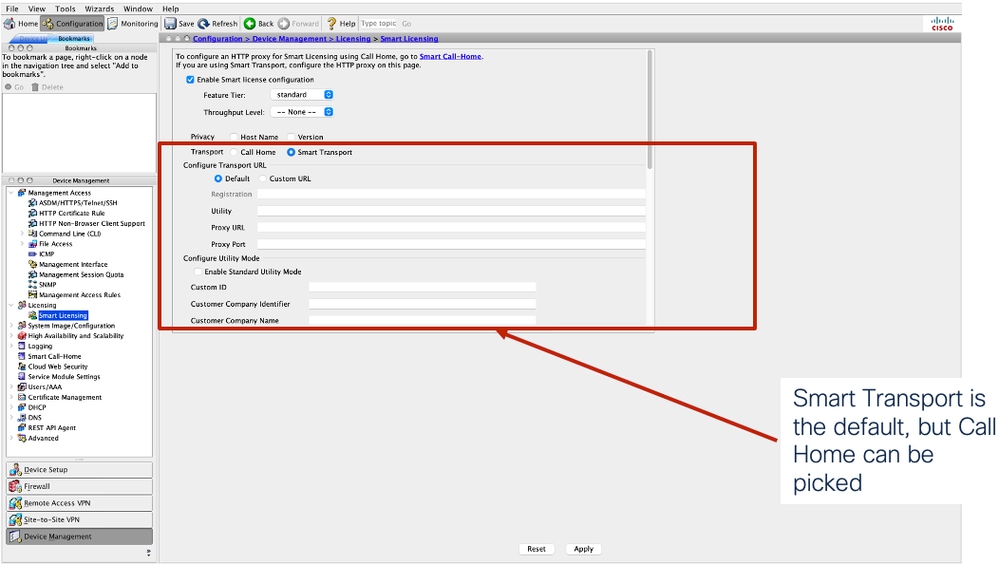Expand the System Image/Configuration node
999x564 pixels.
[x=11, y=326]
